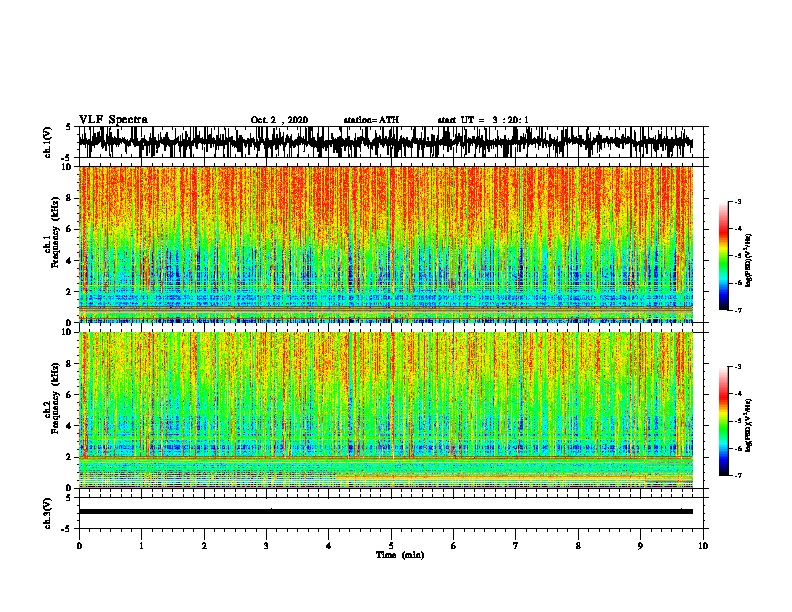Click time axis tick label '1'
Image resolution: width=792 pixels, height=612 pixels.
coord(141,546)
